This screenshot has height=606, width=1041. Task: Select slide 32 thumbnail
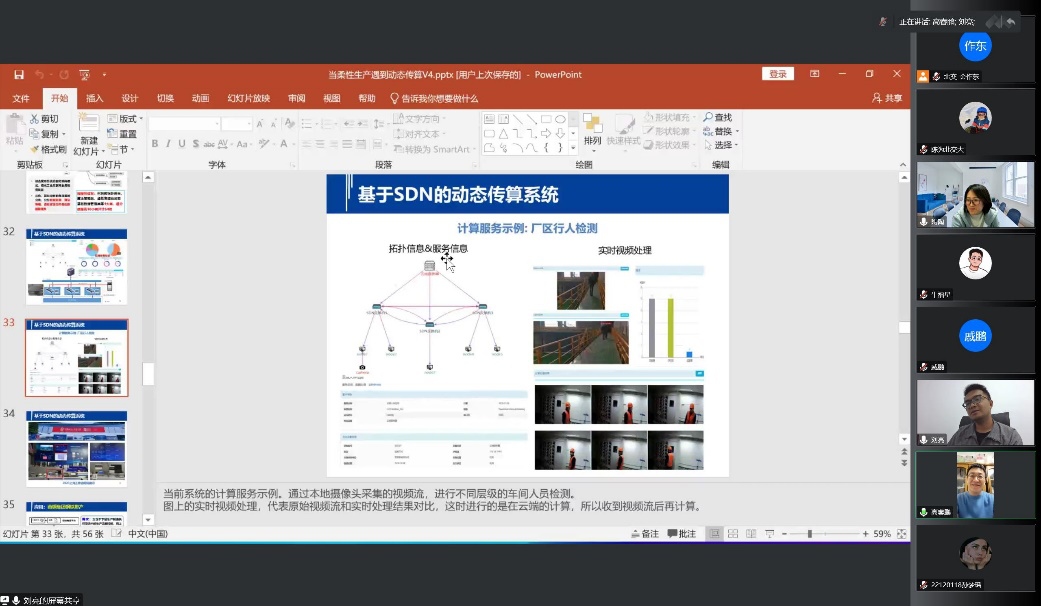[x=76, y=267]
